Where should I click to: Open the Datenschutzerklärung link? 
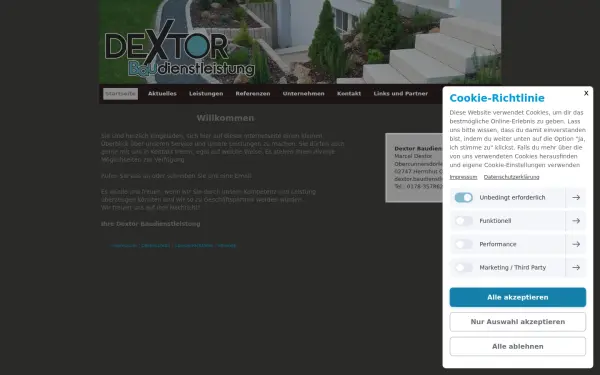(x=511, y=177)
